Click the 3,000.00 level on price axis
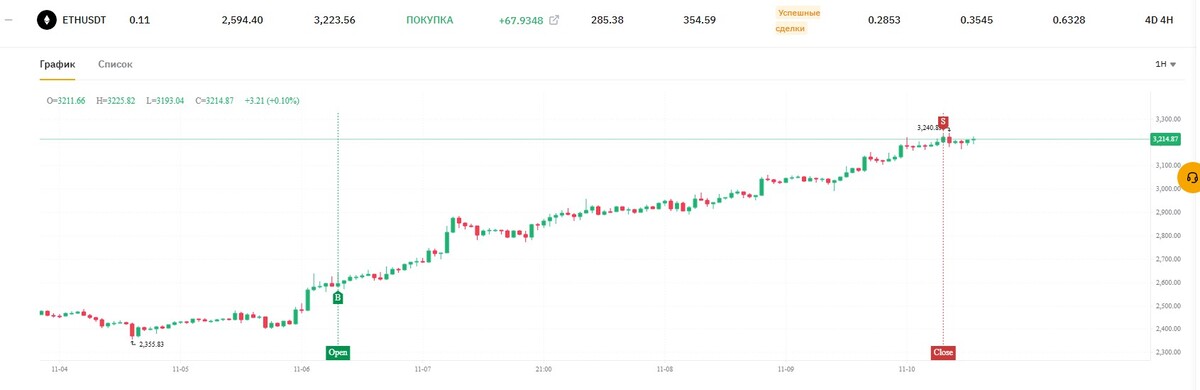This screenshot has width=1200, height=390. (1169, 188)
